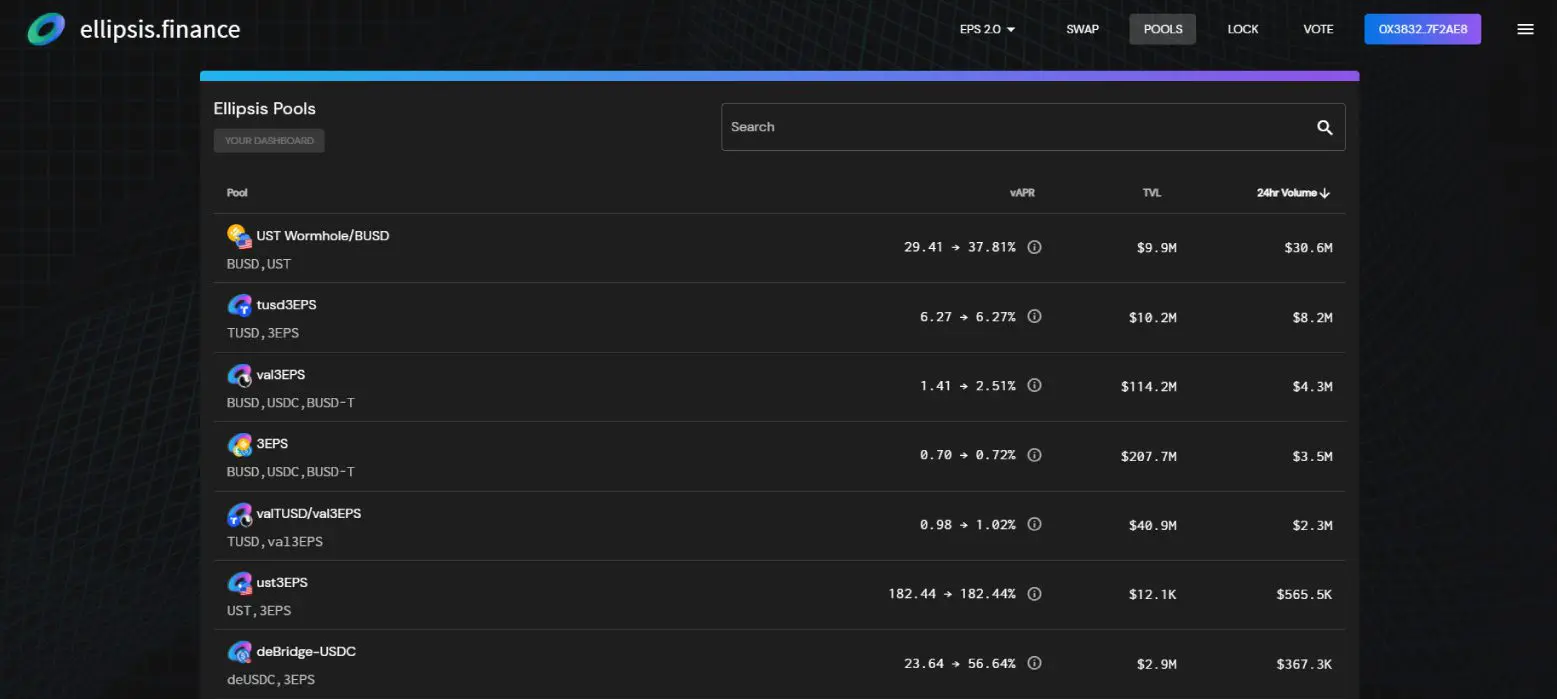The height and width of the screenshot is (699, 1557).
Task: Click UST Wormhole/BUSD pool token icon
Action: click(239, 237)
